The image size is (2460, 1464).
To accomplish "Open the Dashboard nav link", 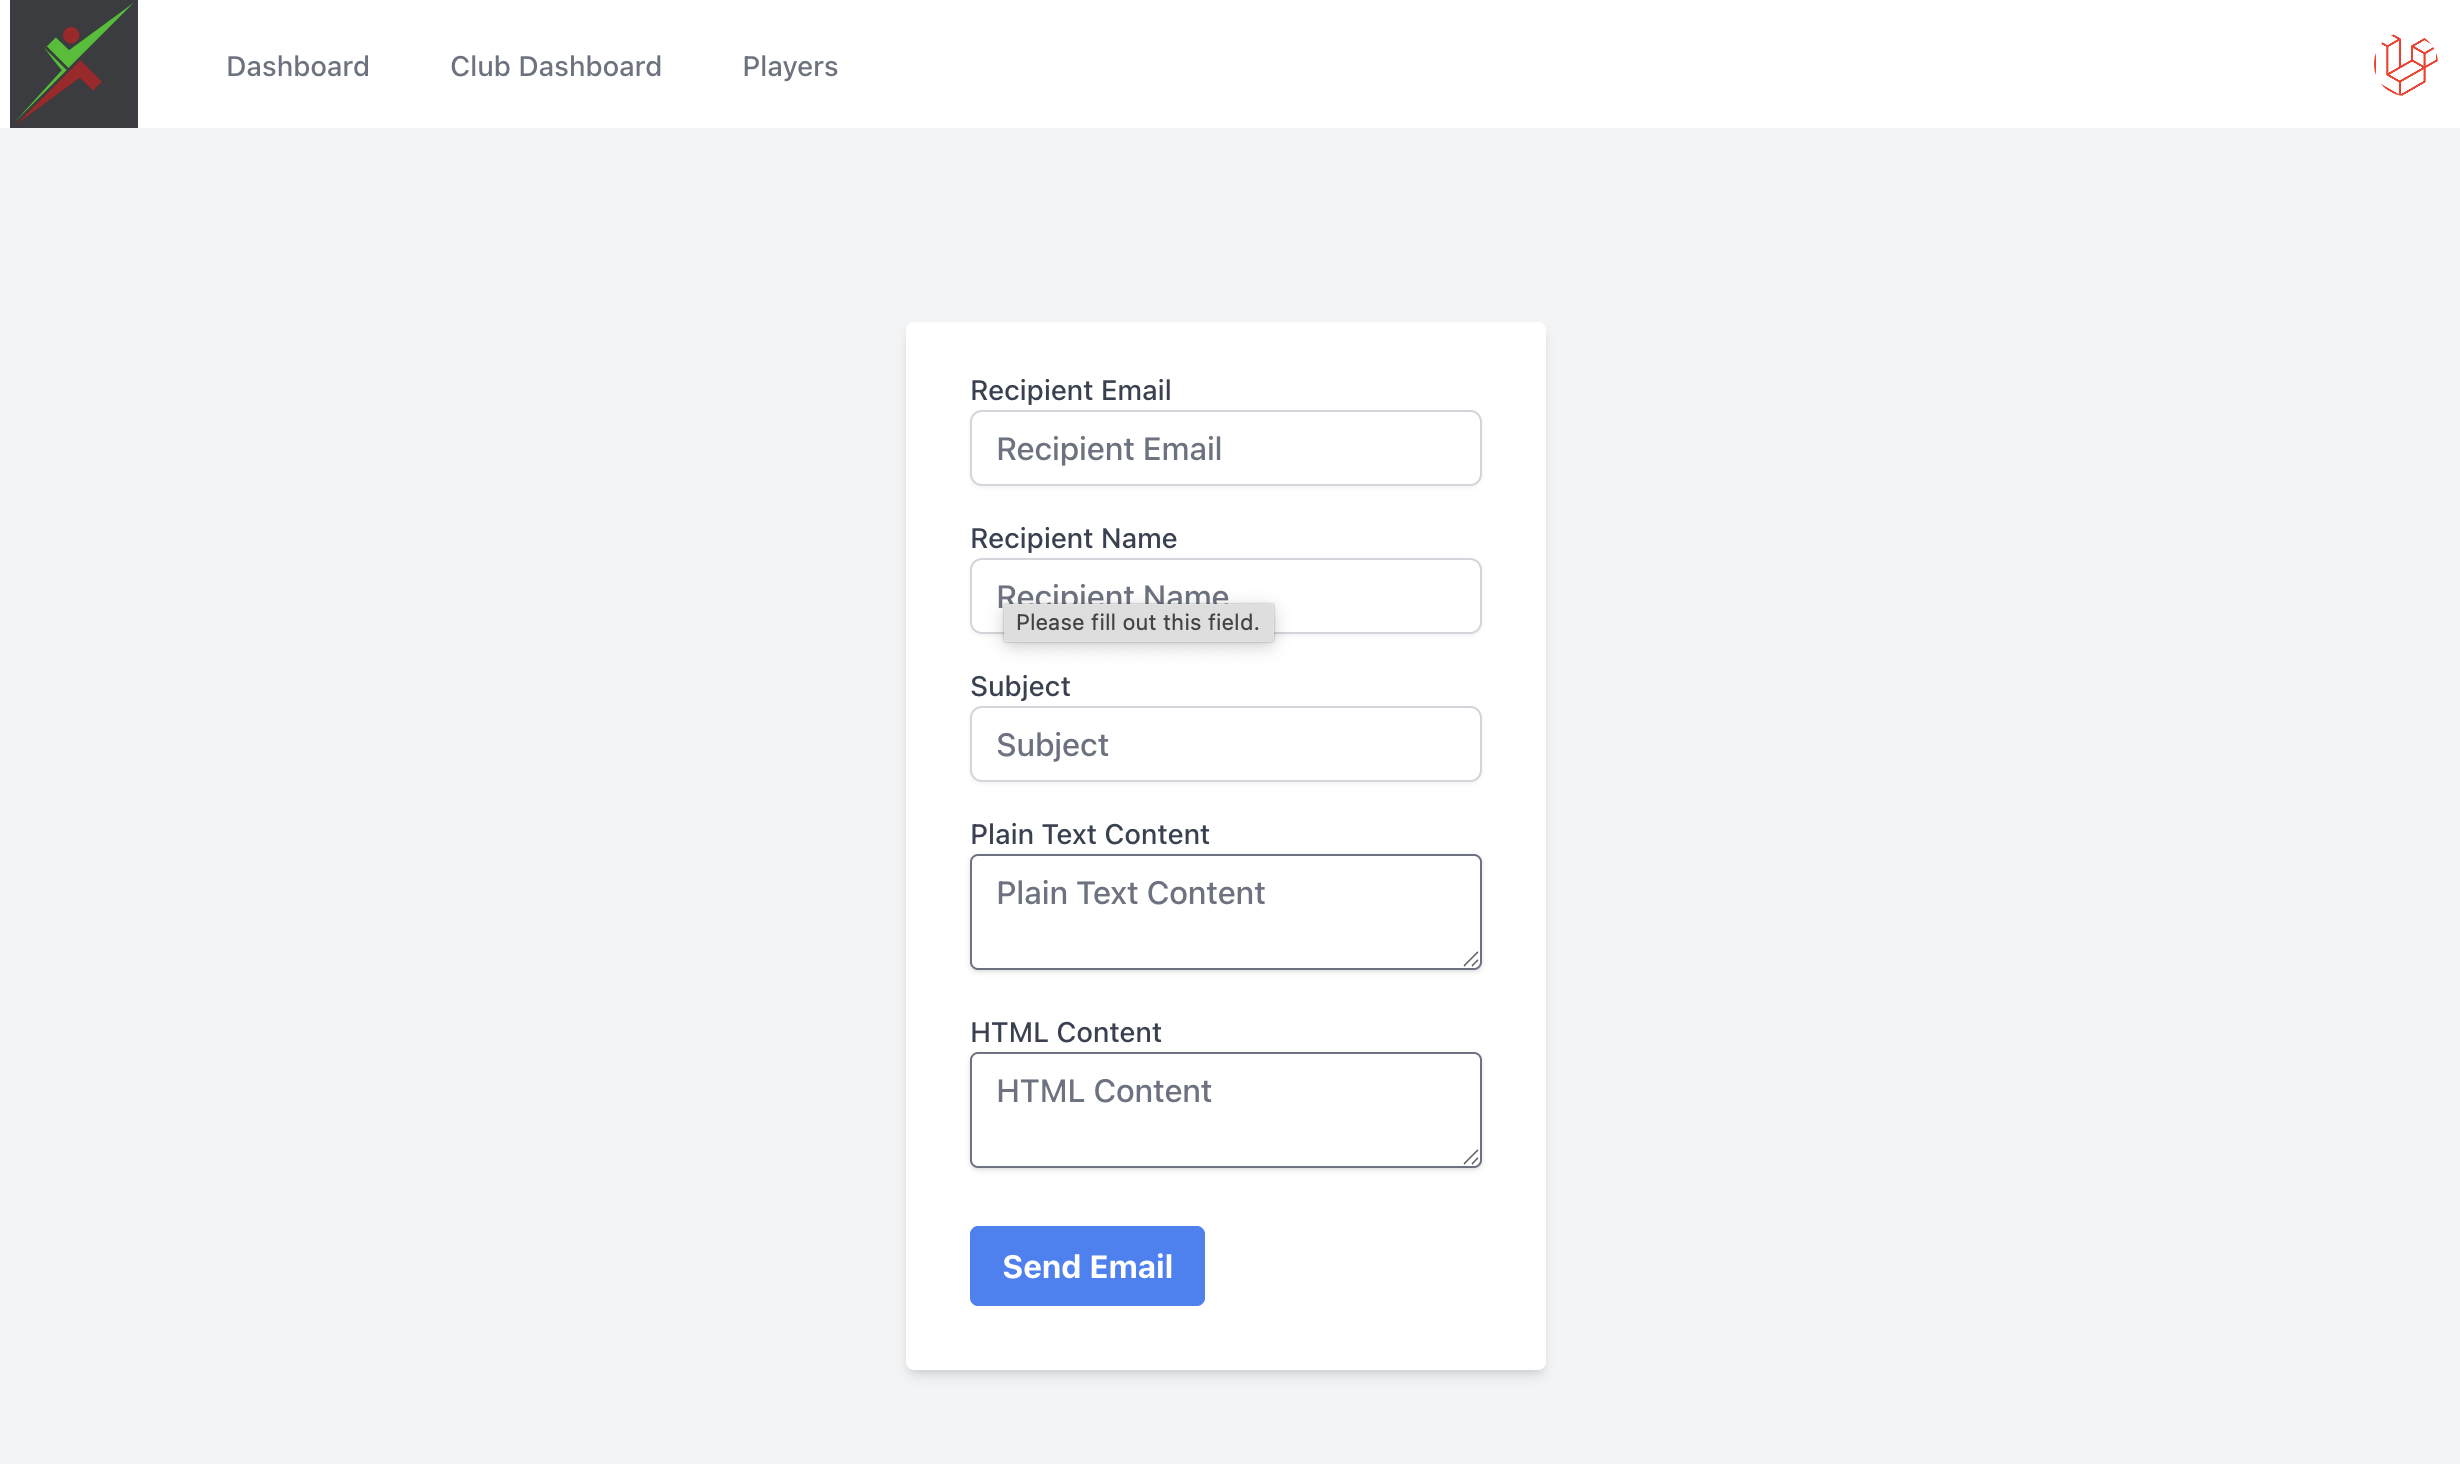I will point(298,66).
